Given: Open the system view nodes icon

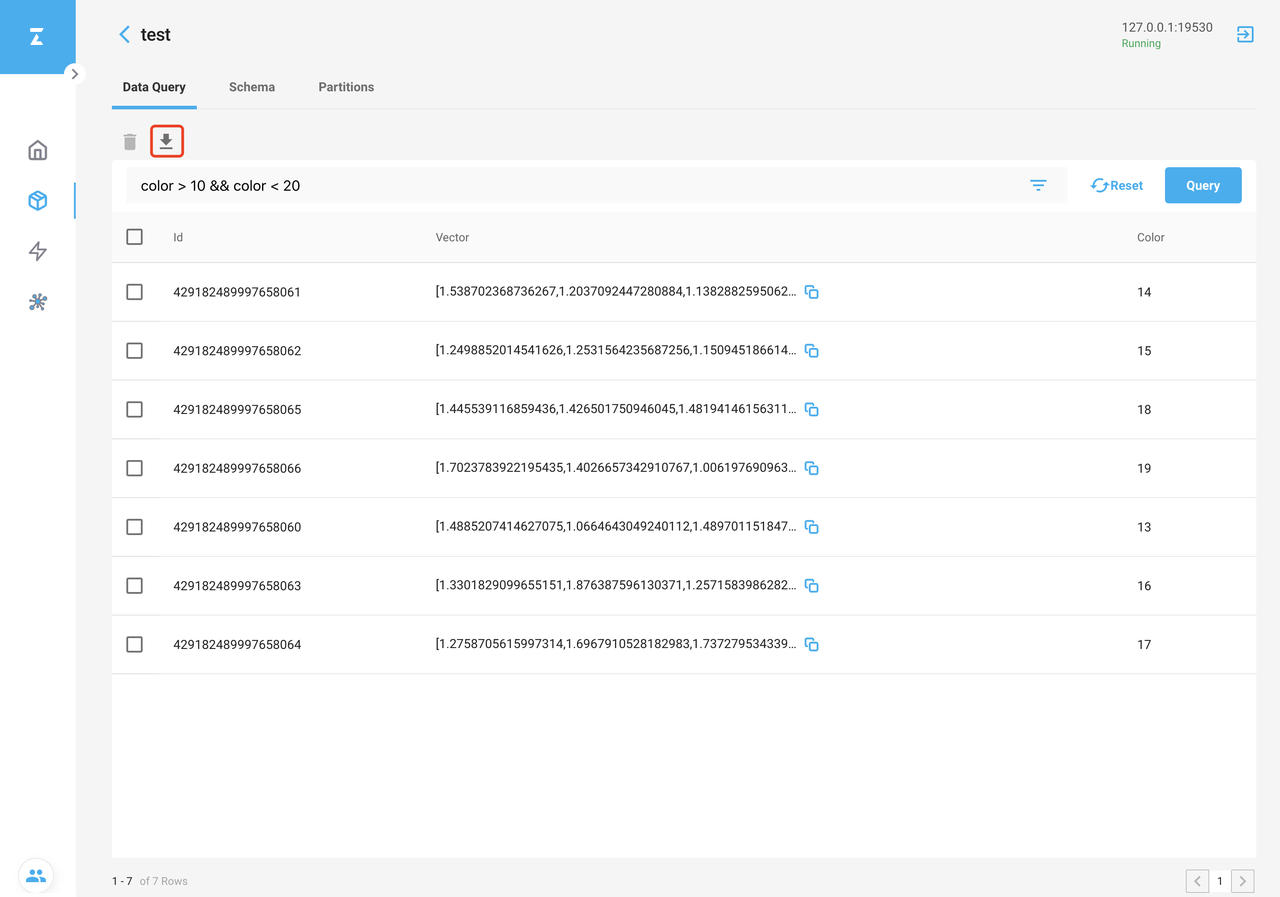Looking at the screenshot, I should [38, 302].
